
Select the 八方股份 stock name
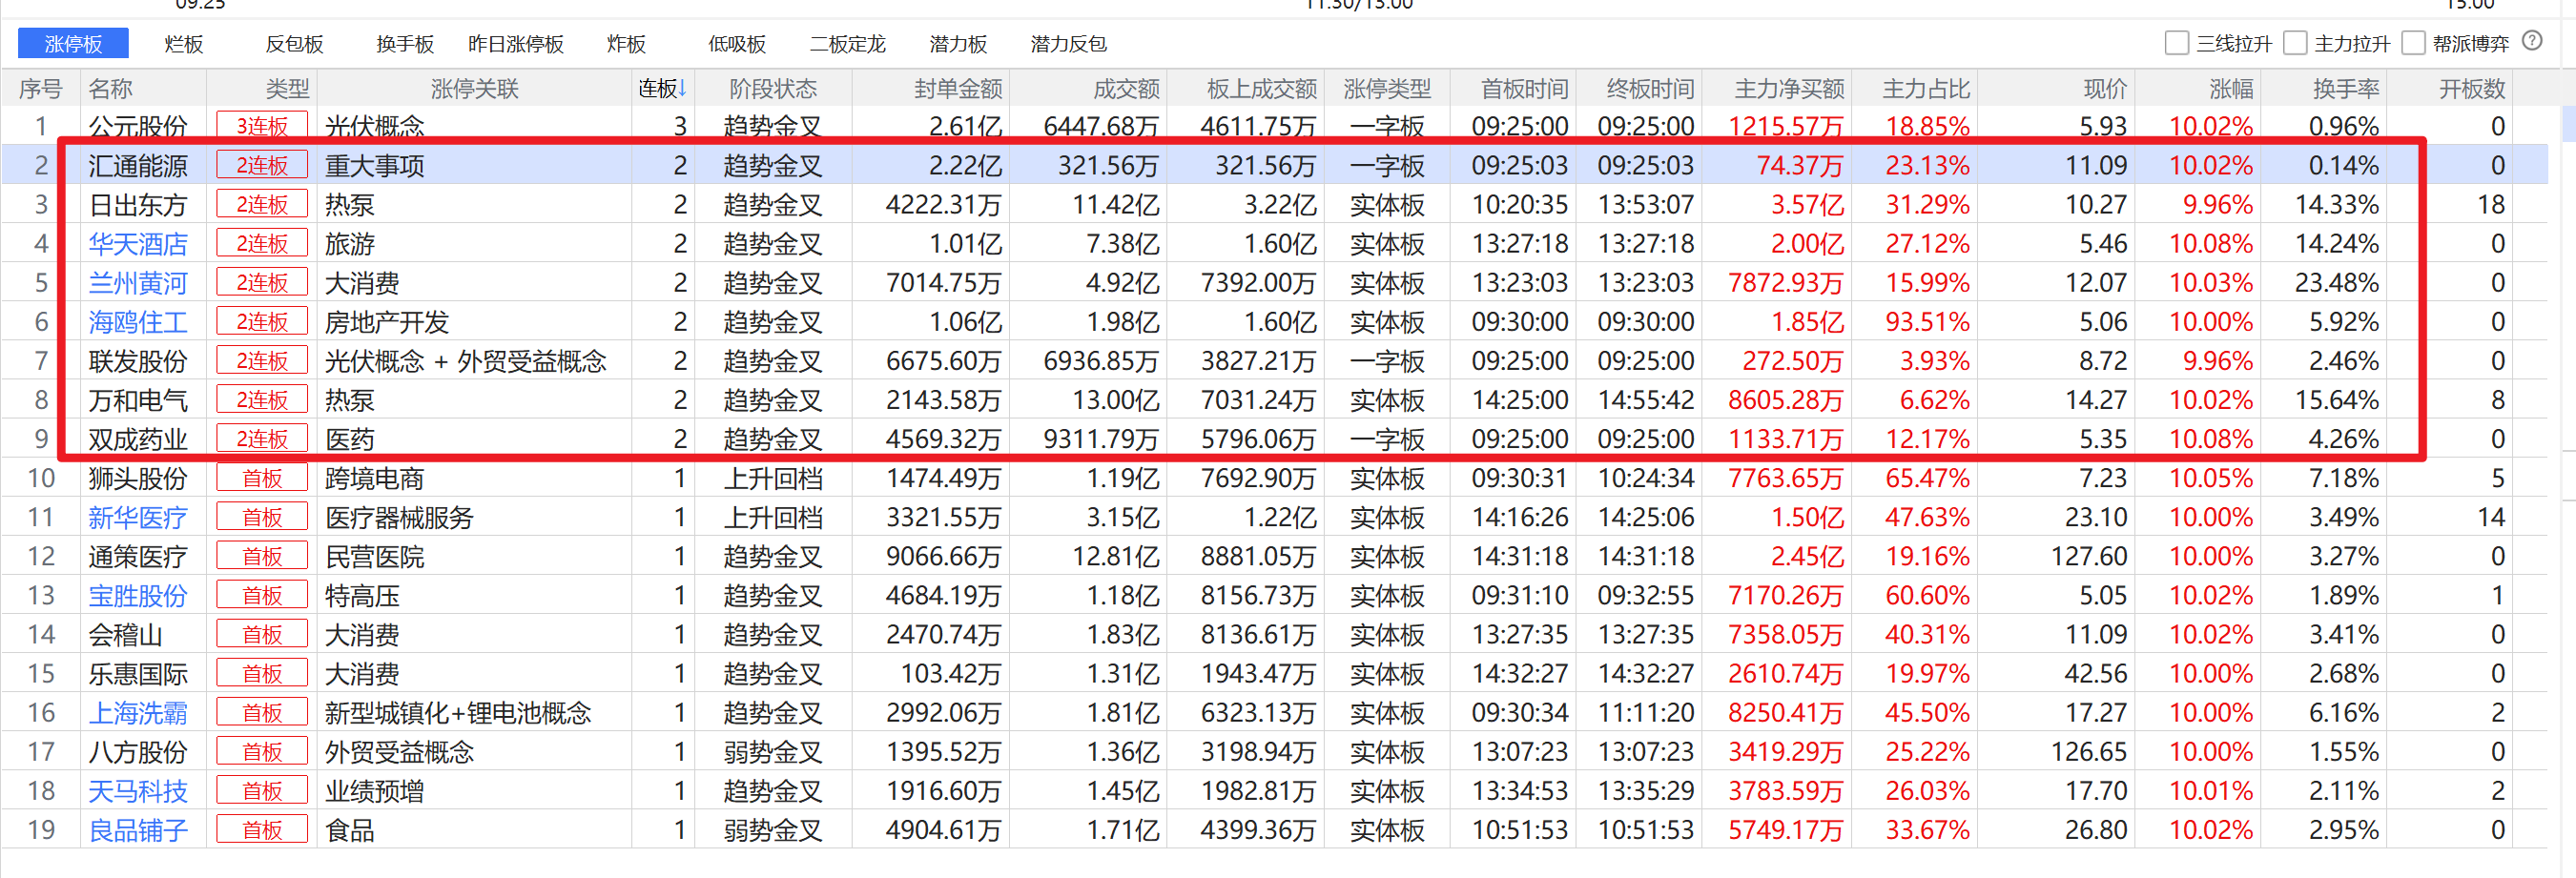tap(138, 752)
